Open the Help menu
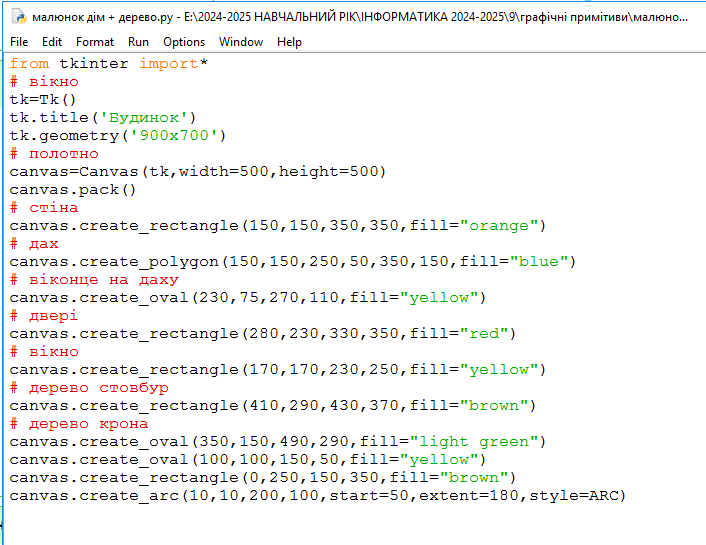This screenshot has width=706, height=545. click(289, 42)
